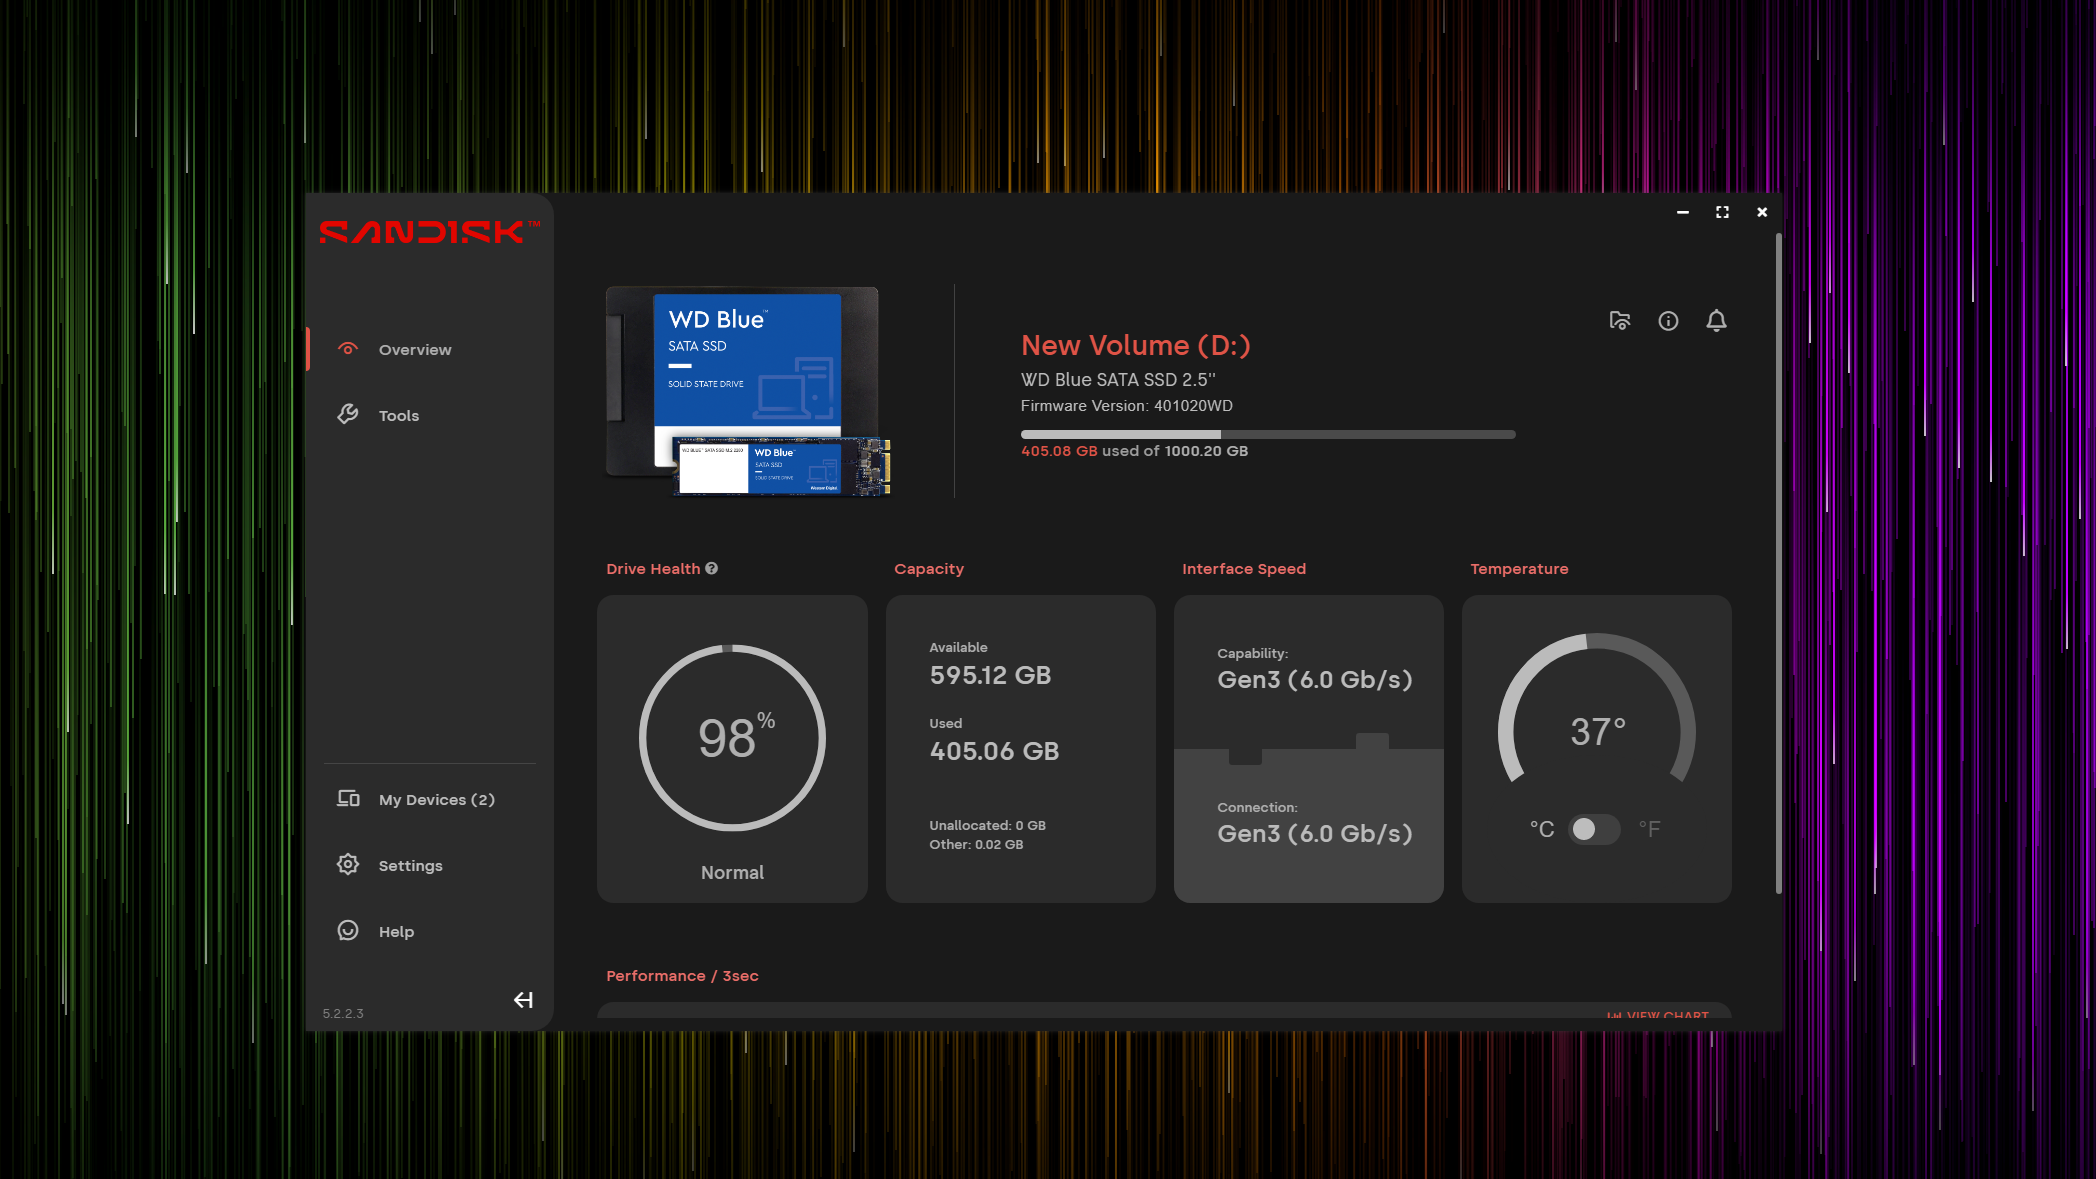The image size is (2096, 1179).
Task: Click the Capability 'Gen3 (6.0 Gb/s)' value
Action: [x=1314, y=679]
